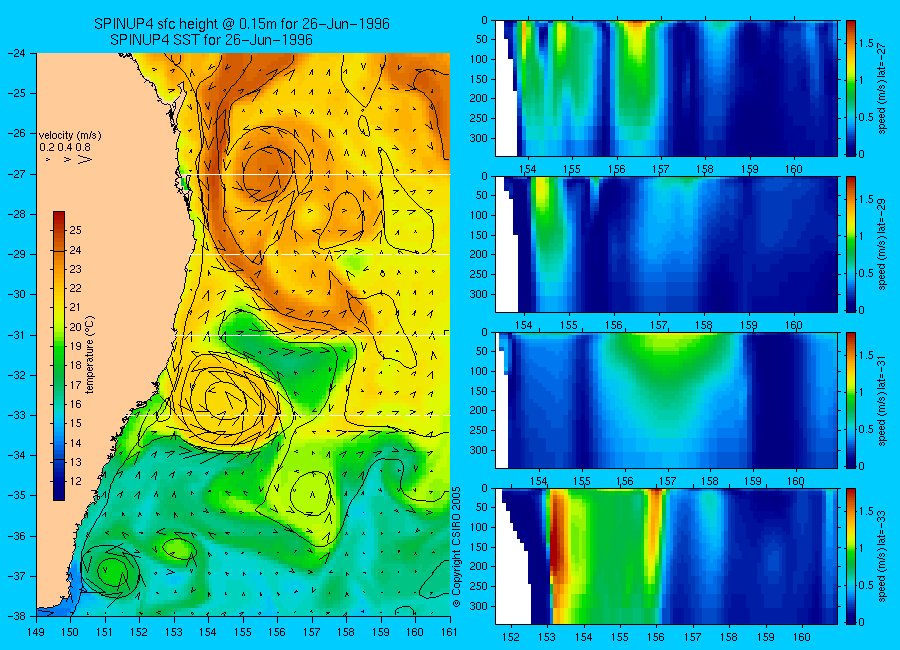Click the speed color bar for lat=-29

850,244
